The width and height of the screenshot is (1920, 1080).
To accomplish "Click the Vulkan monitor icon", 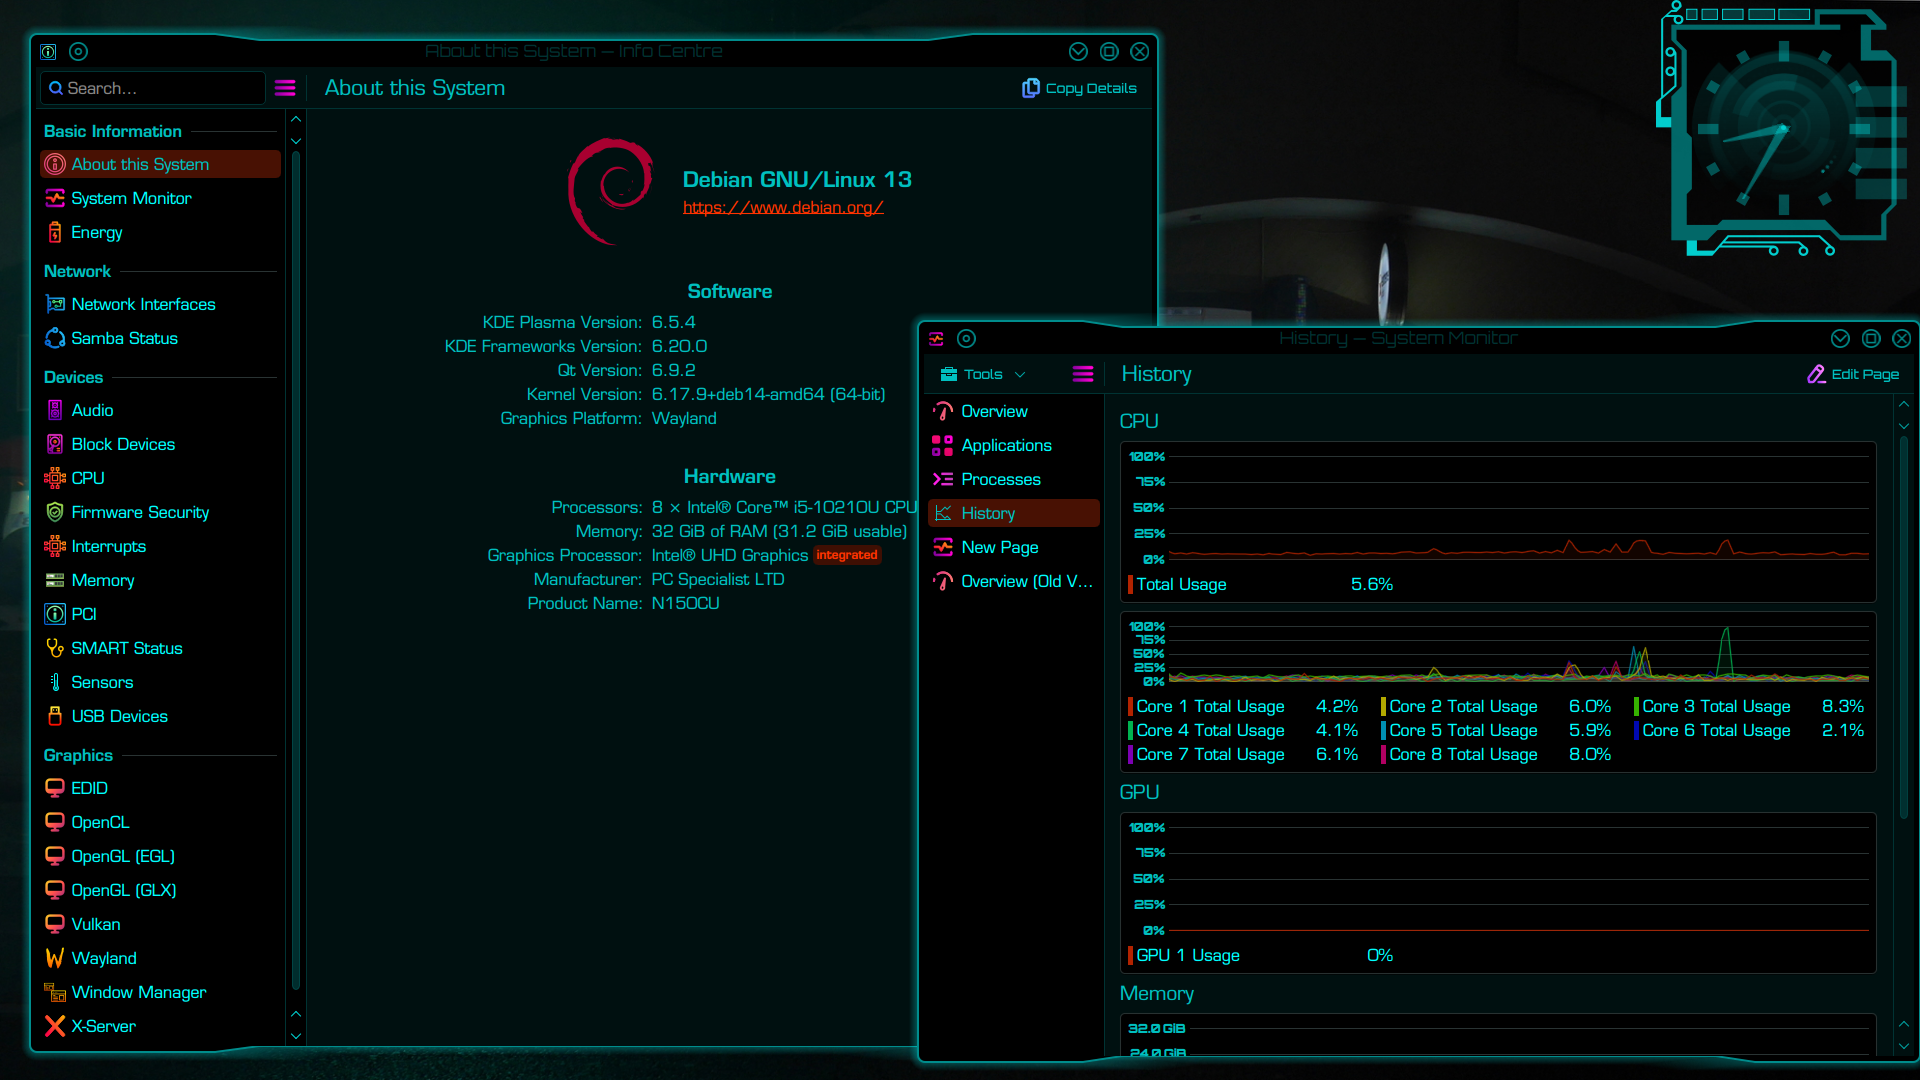I will (x=55, y=924).
